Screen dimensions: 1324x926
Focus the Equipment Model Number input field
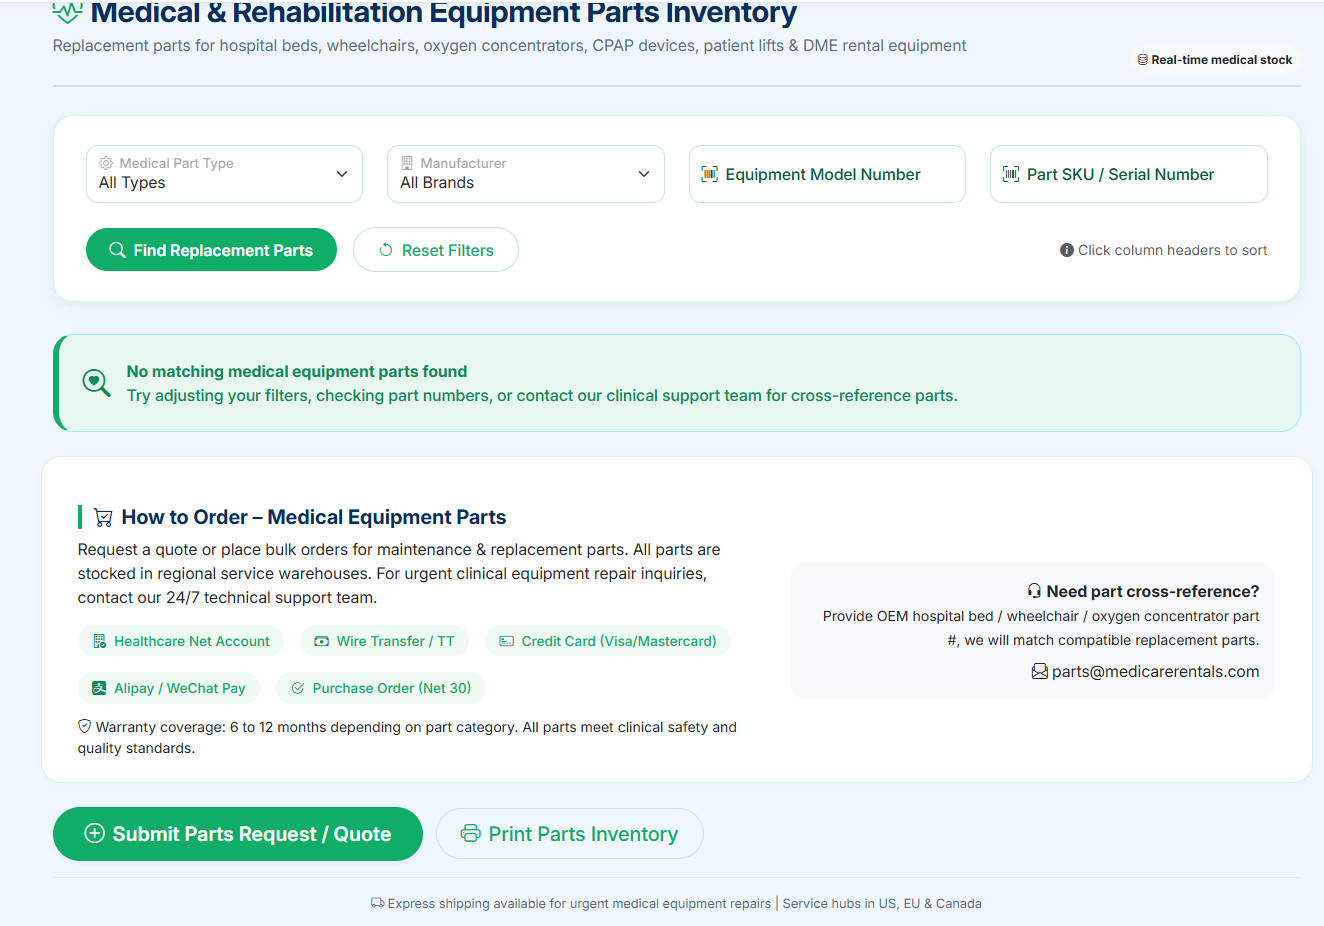pos(827,174)
